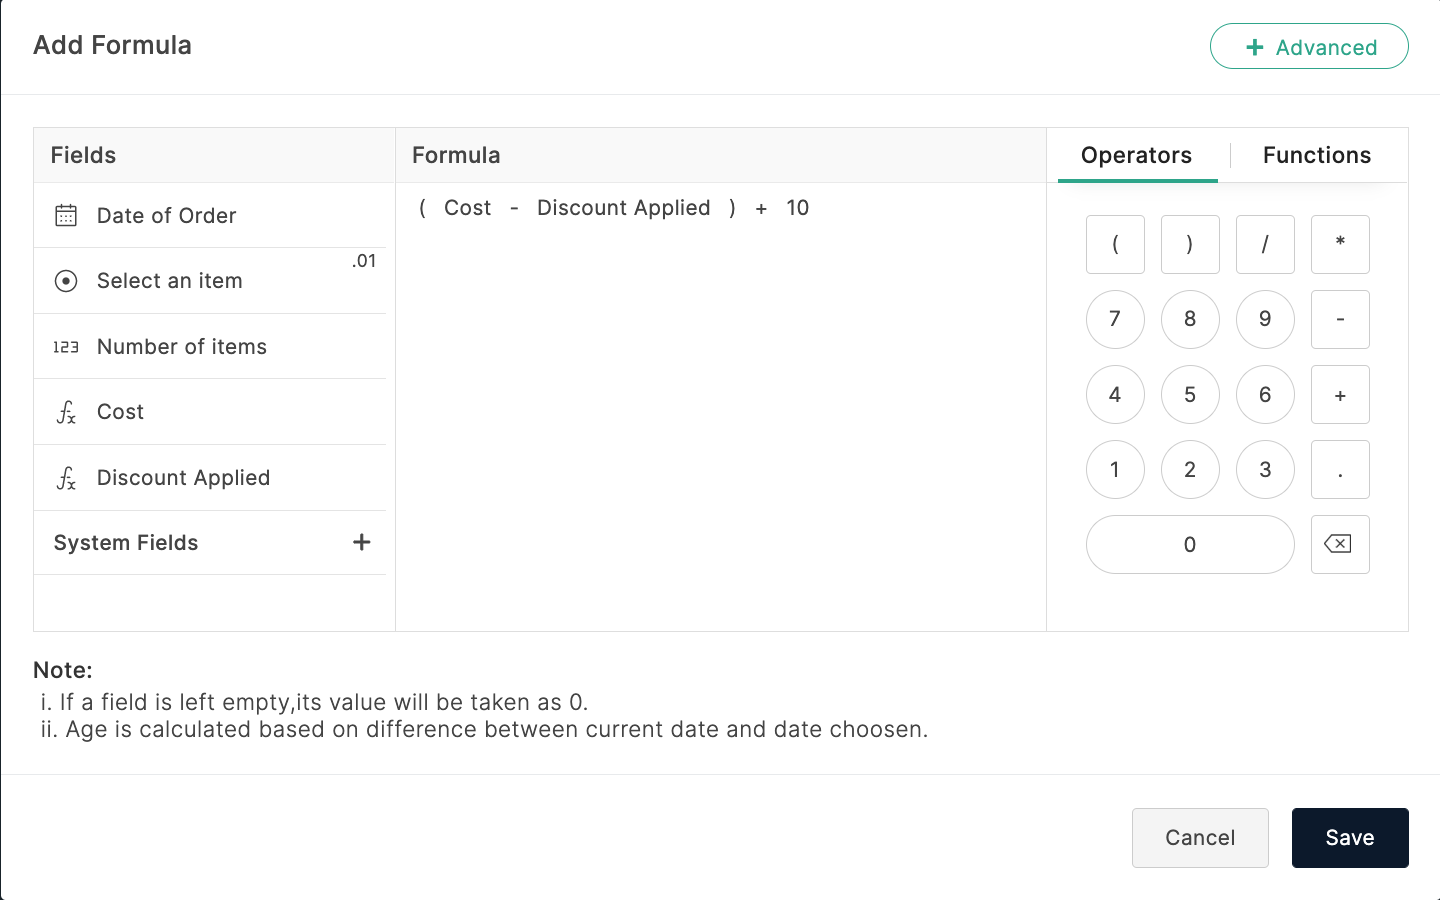Image resolution: width=1440 pixels, height=900 pixels.
Task: Click Discount Applied token in the formula
Action: [624, 208]
